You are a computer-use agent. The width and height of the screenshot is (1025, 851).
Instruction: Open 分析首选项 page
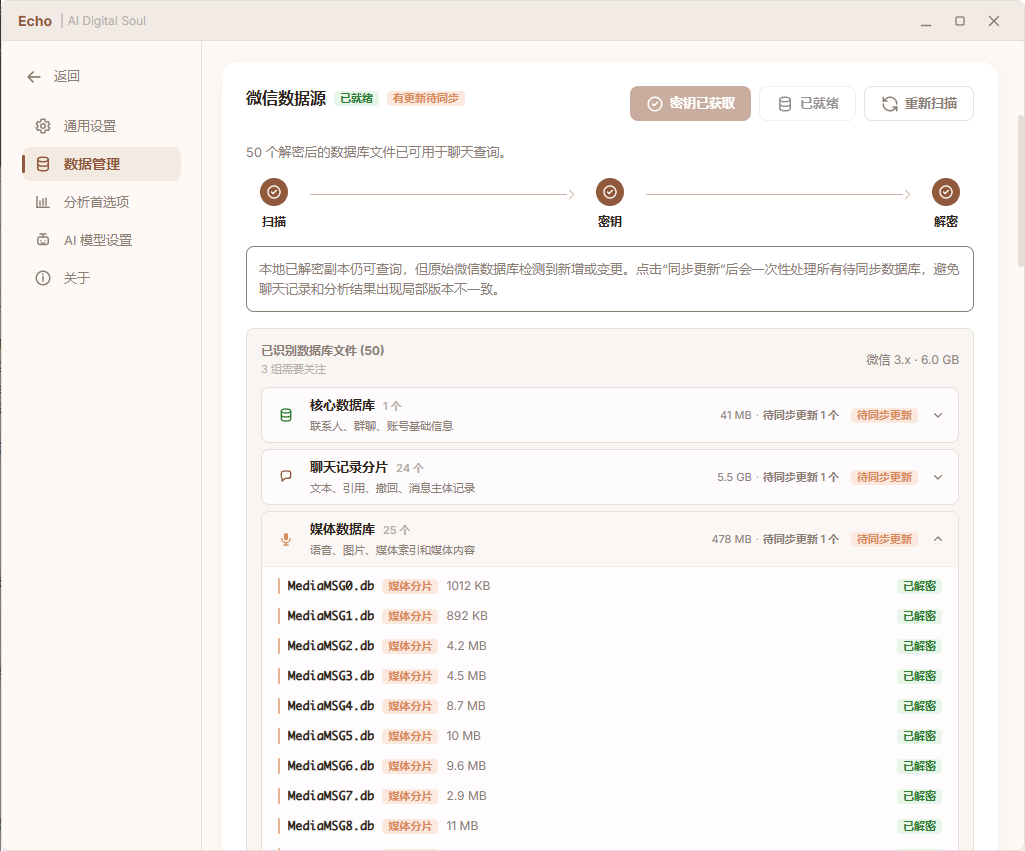[101, 202]
